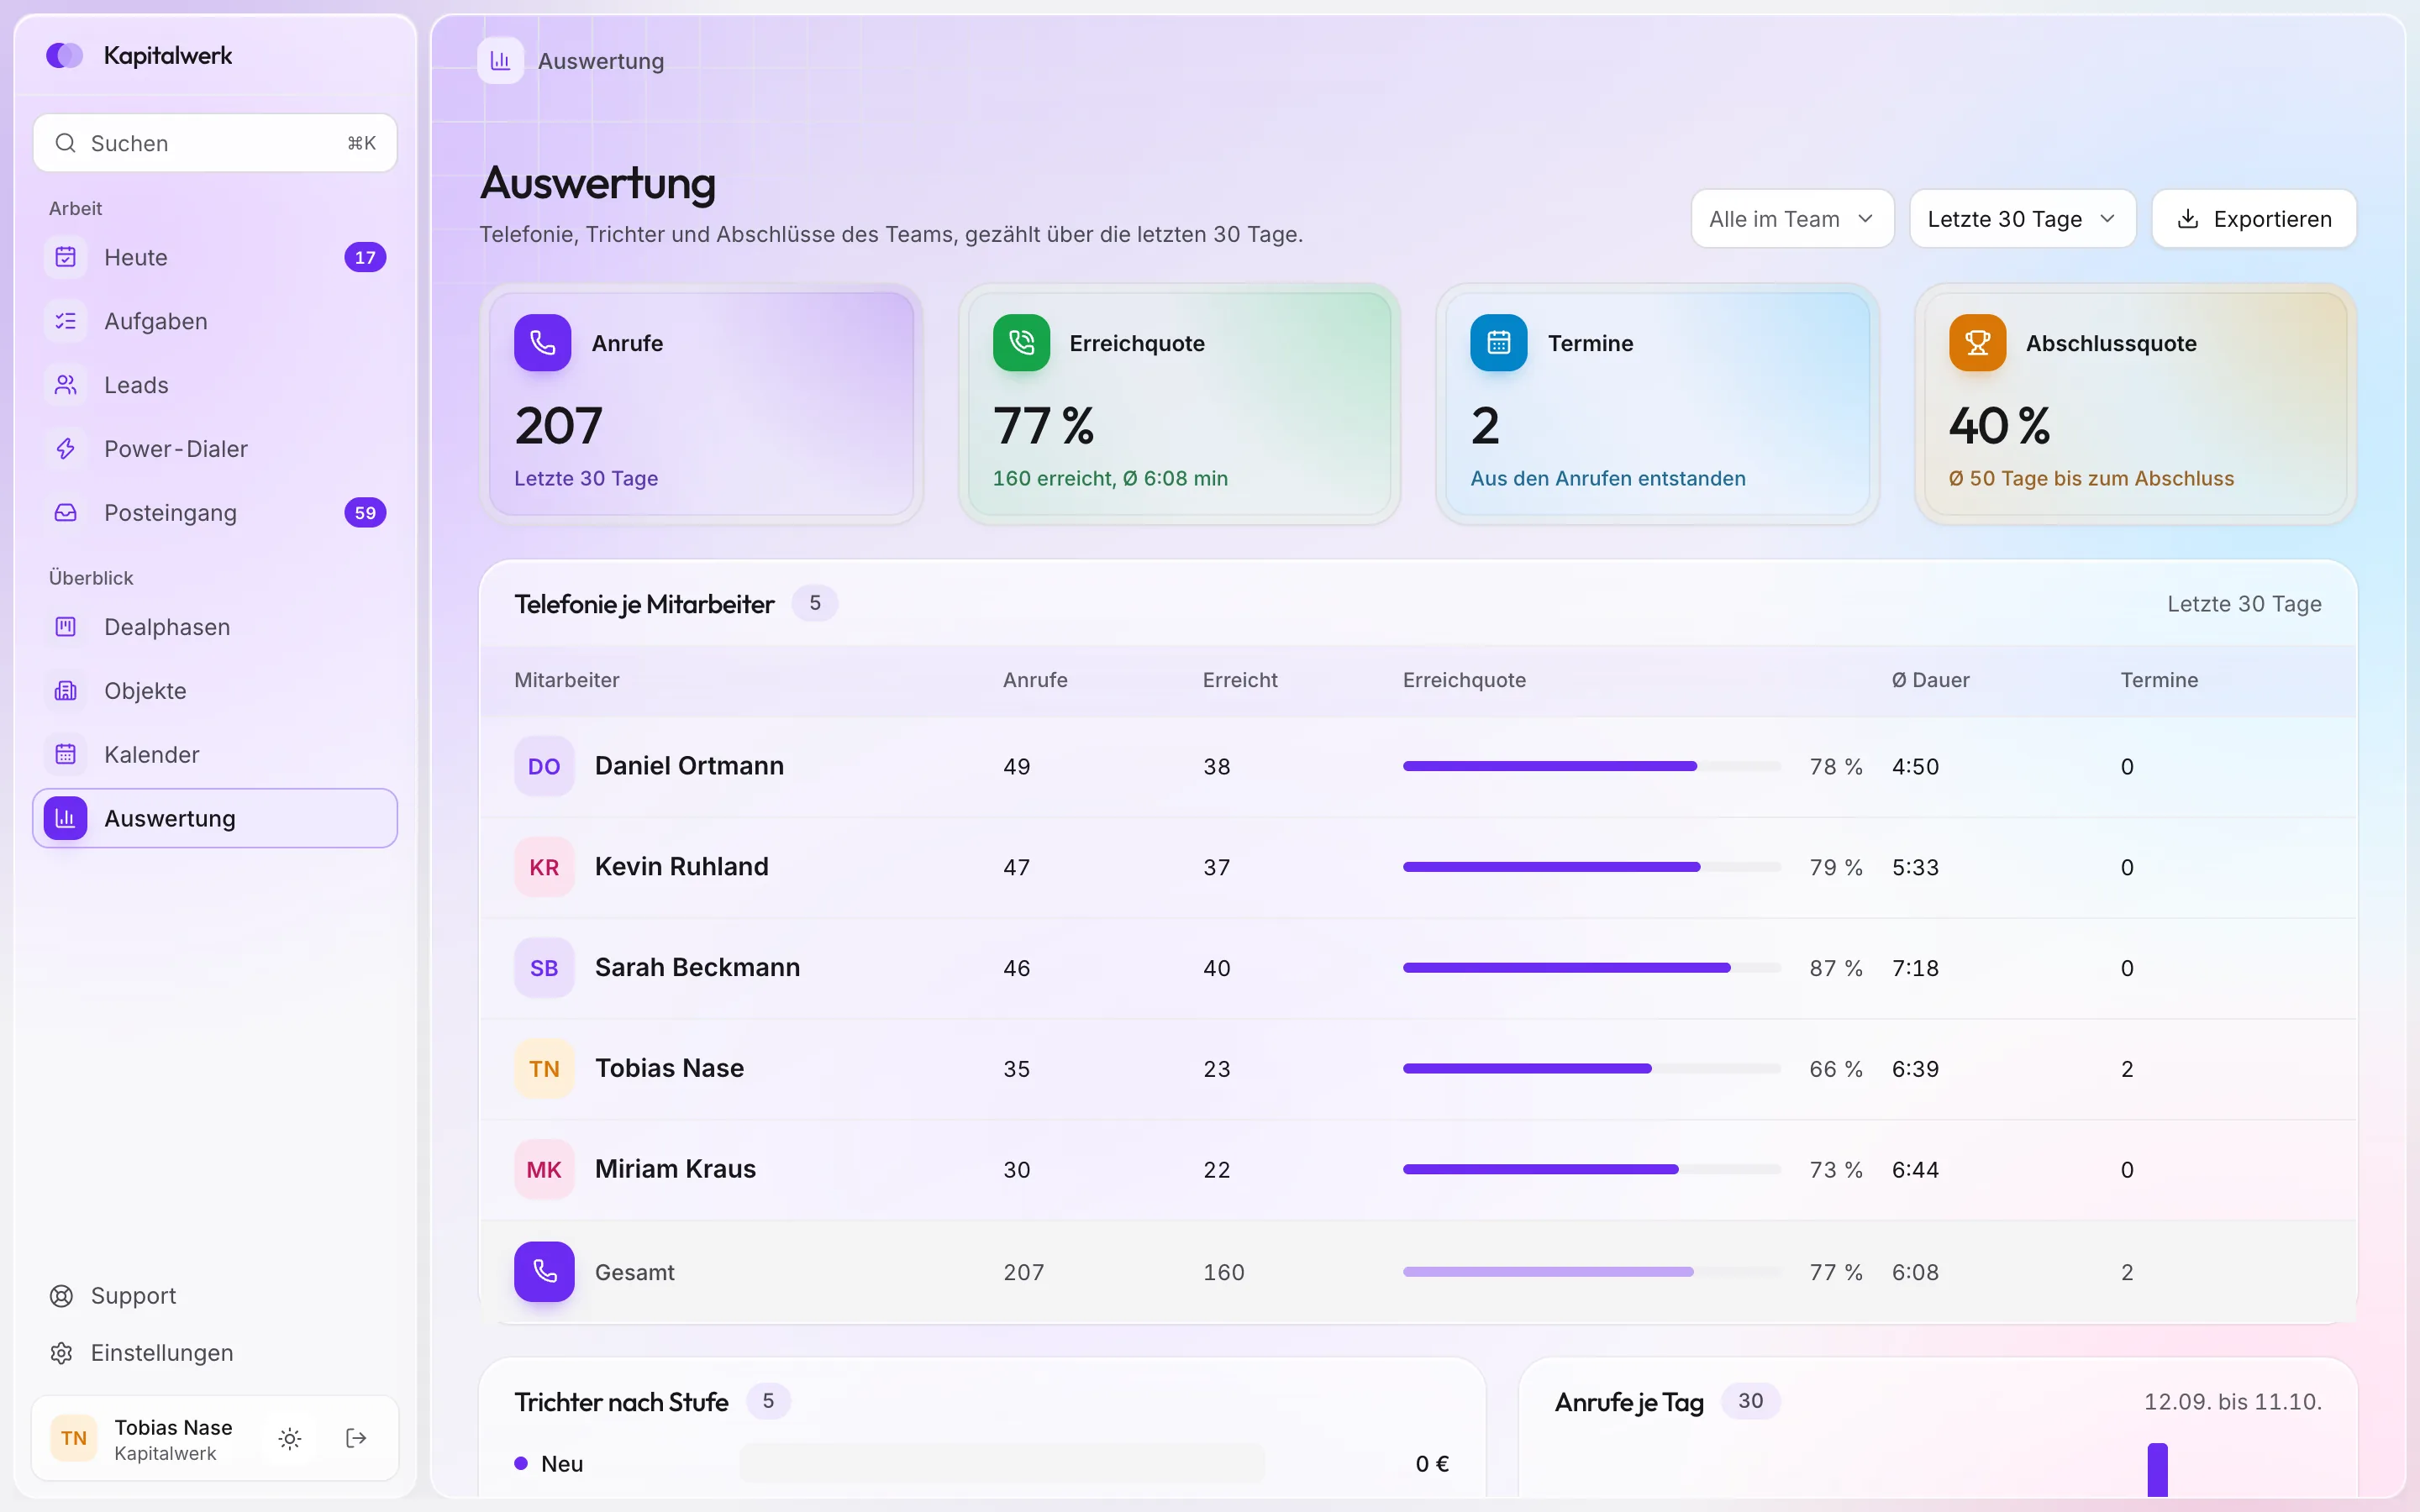2420x1512 pixels.
Task: Click the logout icon next to Tobias Nase
Action: [356, 1438]
